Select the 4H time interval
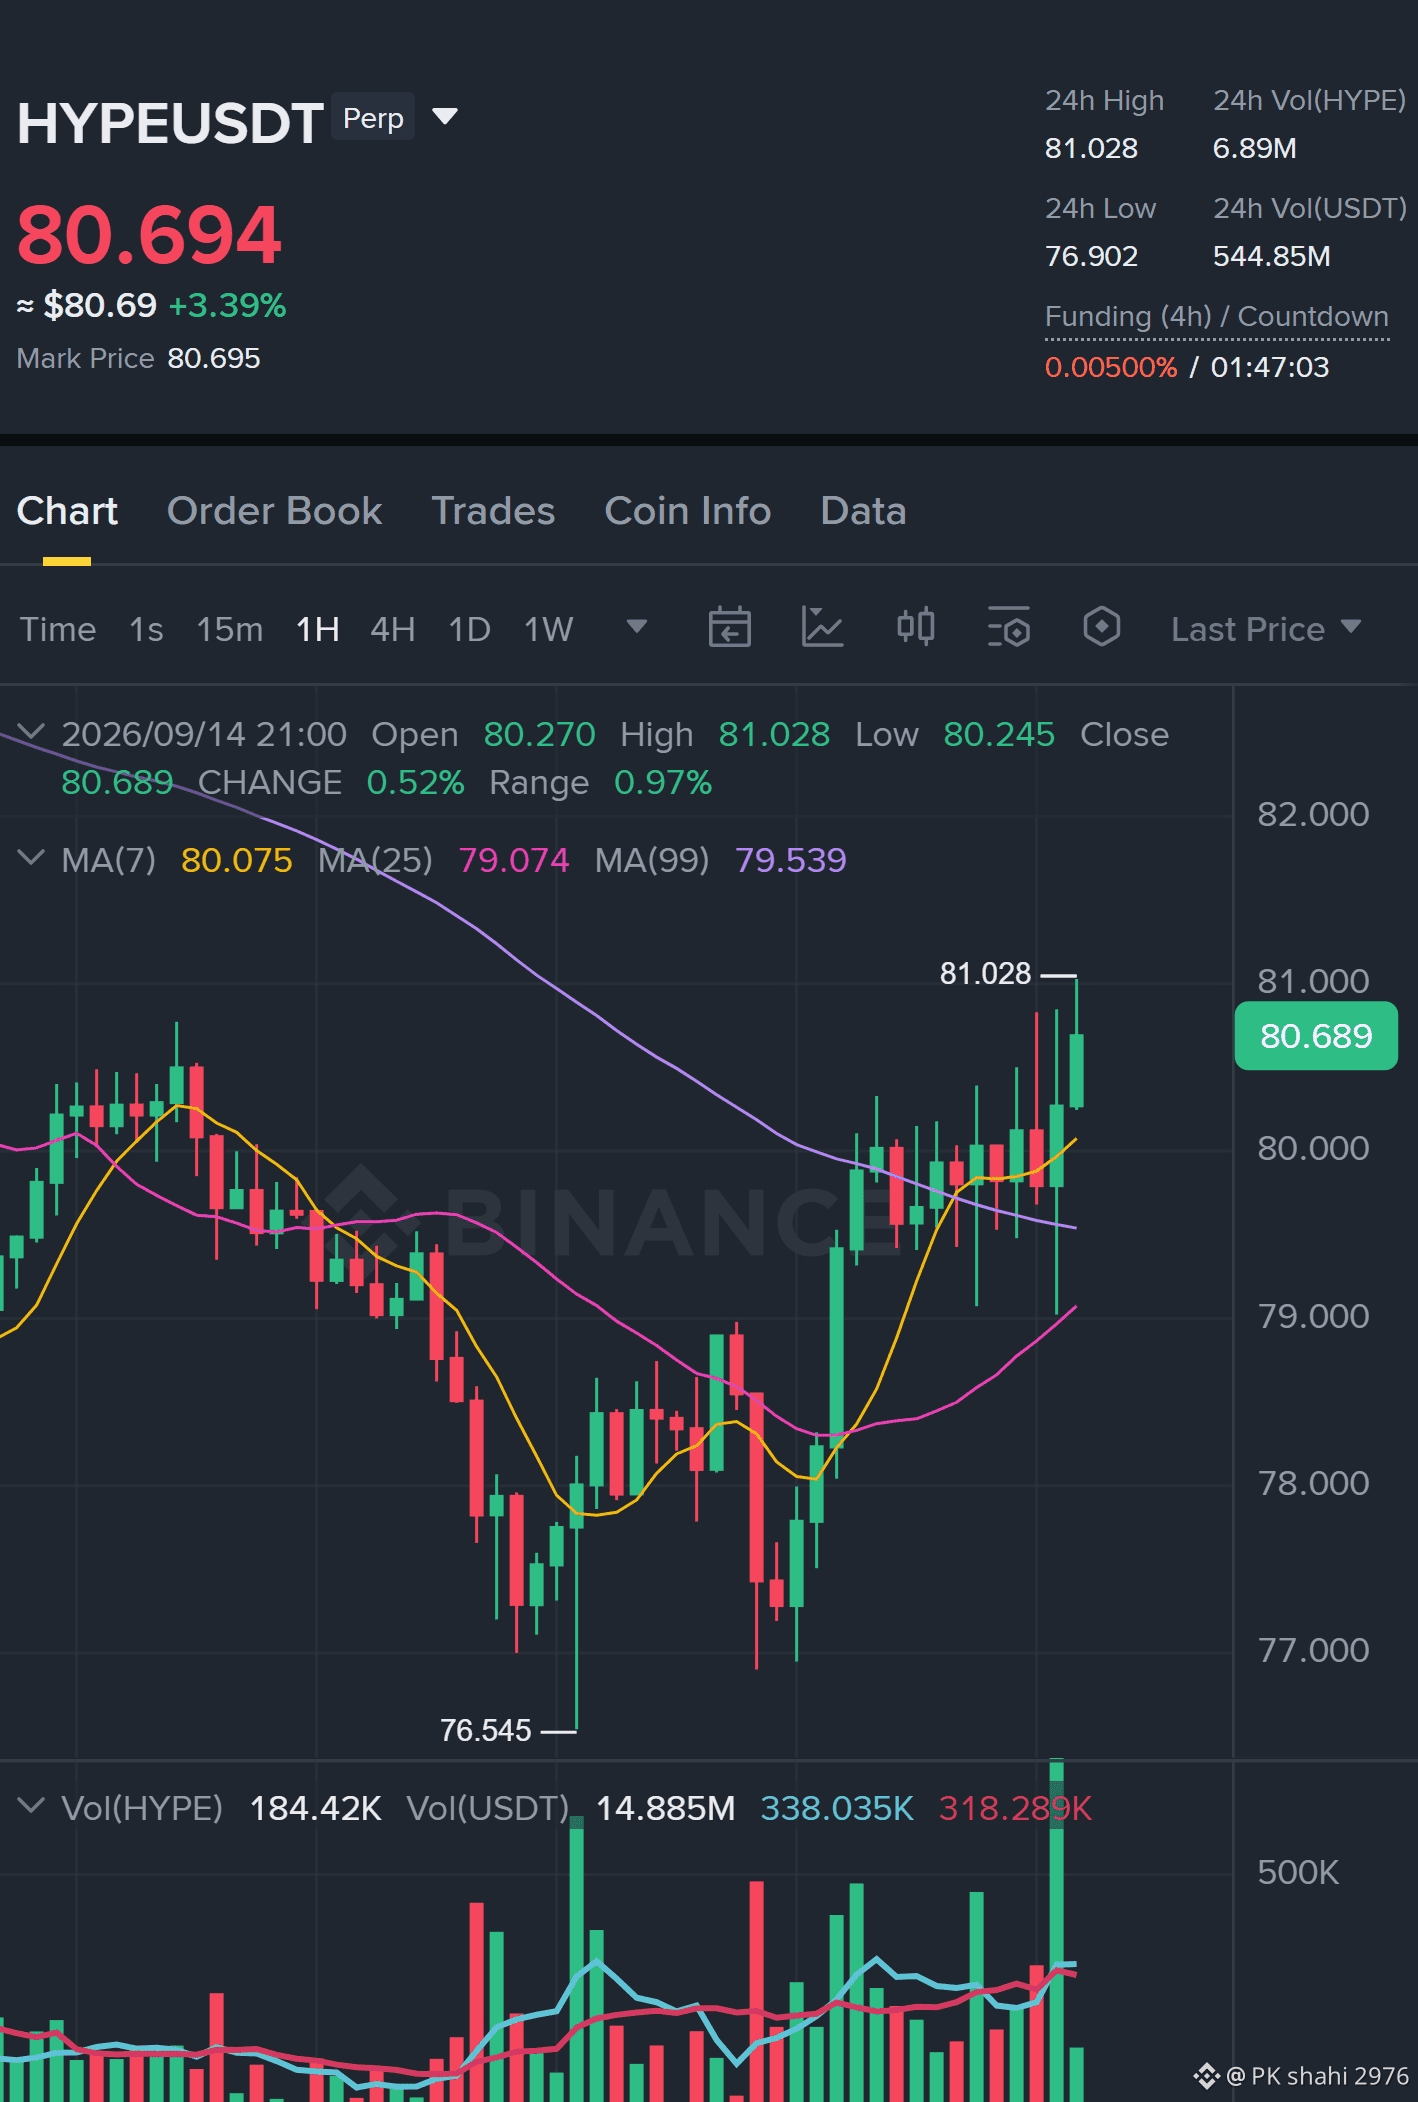The height and width of the screenshot is (2102, 1418). [393, 629]
